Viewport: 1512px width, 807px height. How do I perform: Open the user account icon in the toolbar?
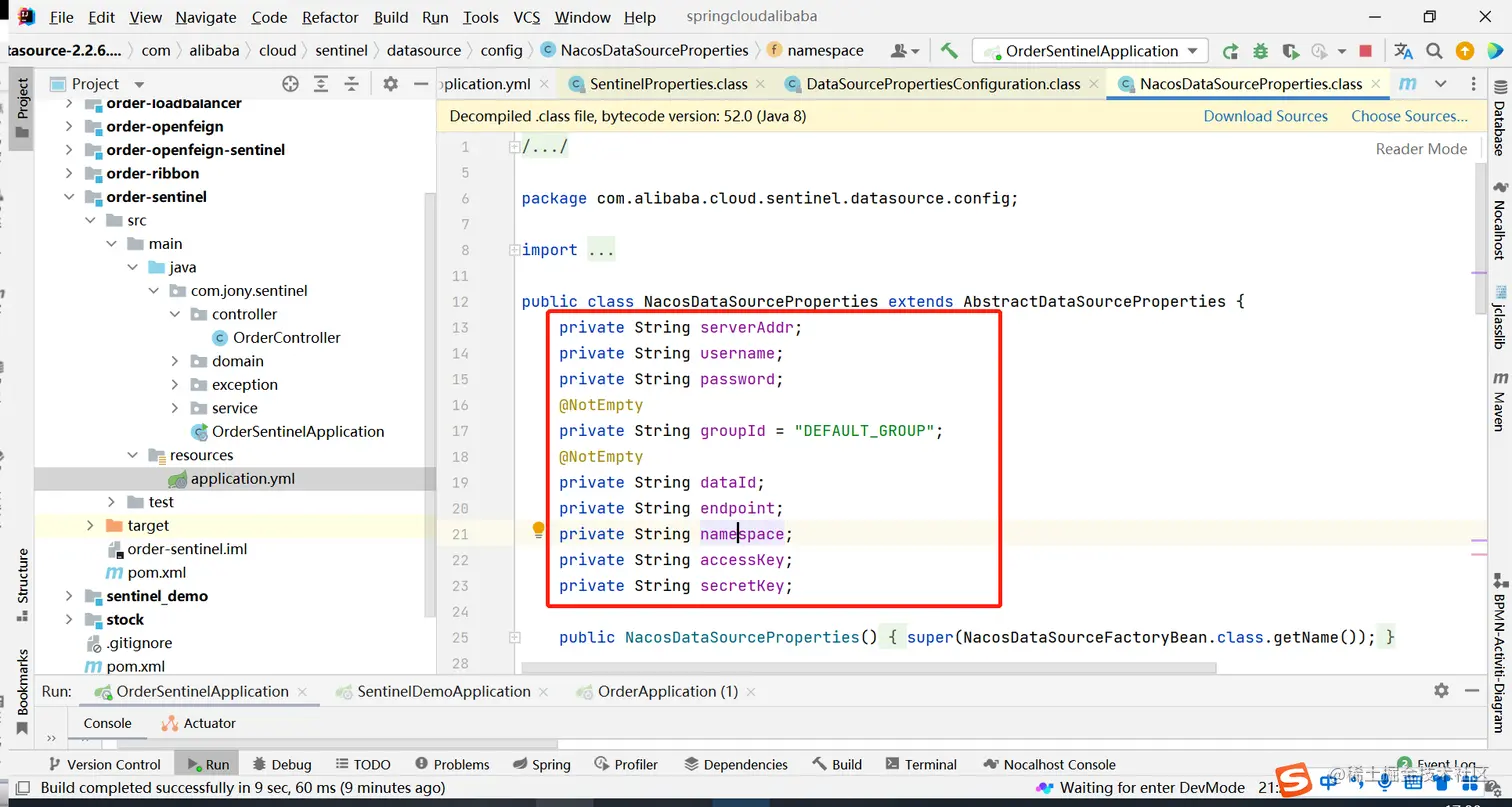(904, 51)
